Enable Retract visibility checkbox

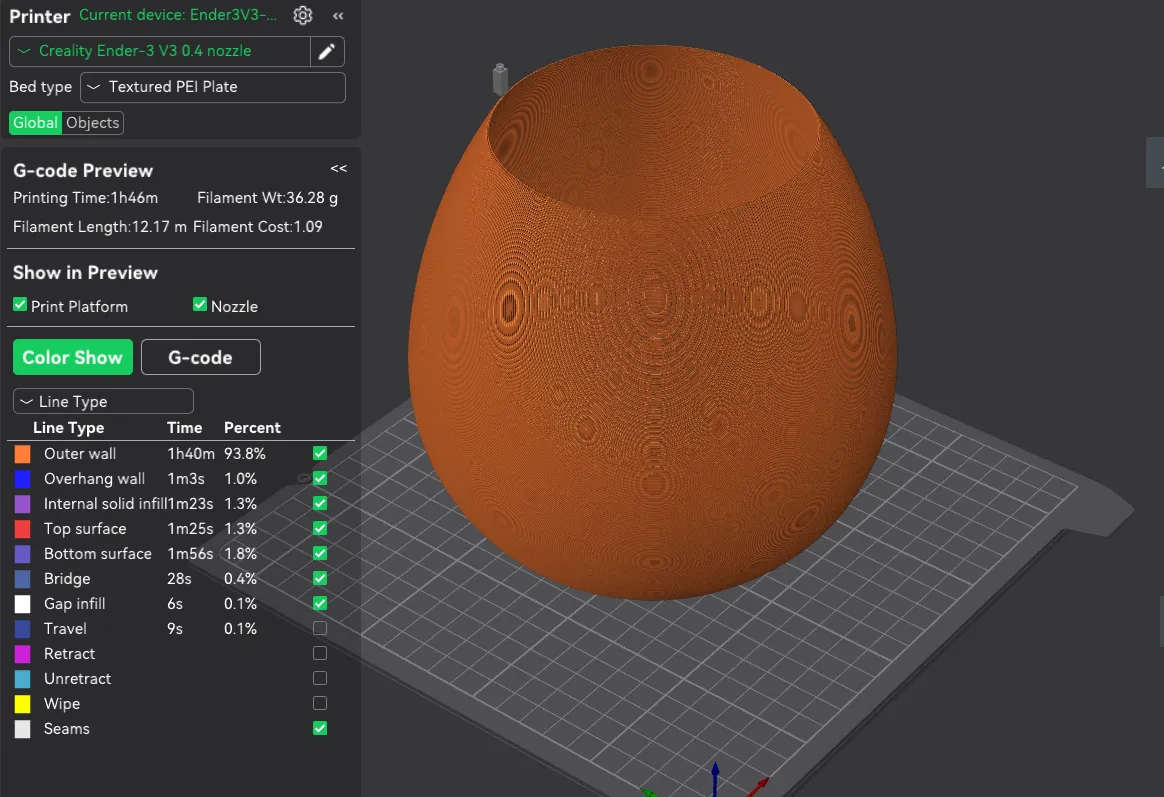320,653
